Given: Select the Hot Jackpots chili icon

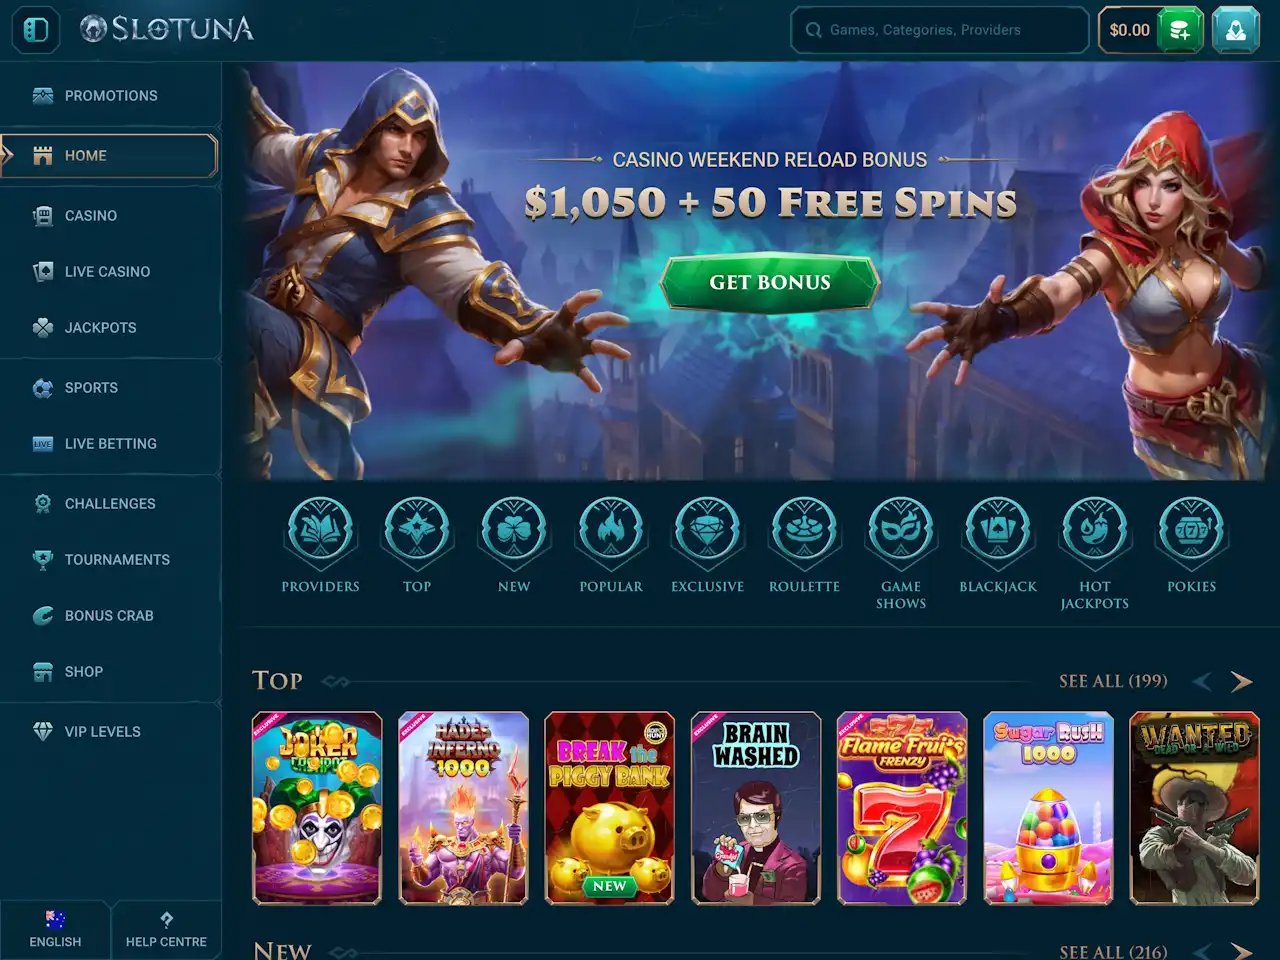Looking at the screenshot, I should click(1095, 530).
